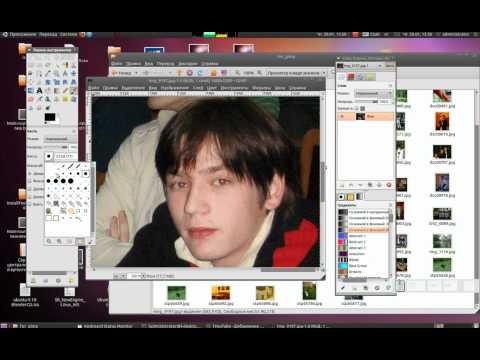Select Blue Green gradient in list
The image size is (480, 360).
coord(363,266)
